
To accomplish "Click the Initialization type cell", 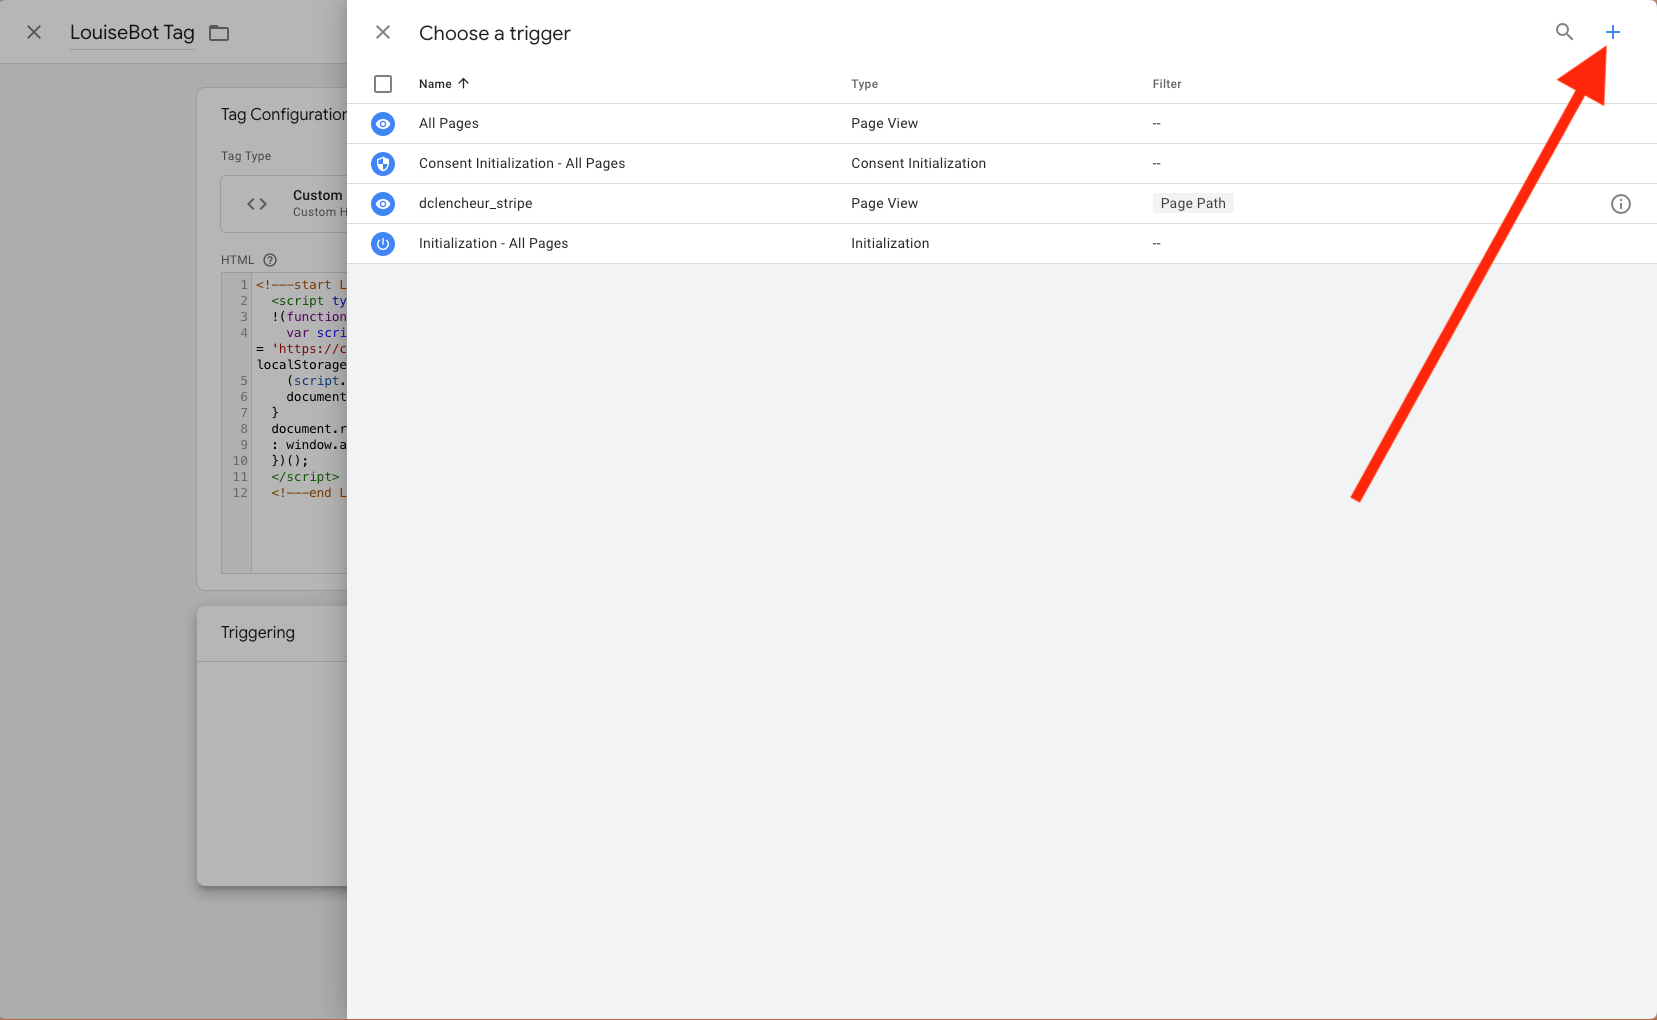I will point(890,244).
